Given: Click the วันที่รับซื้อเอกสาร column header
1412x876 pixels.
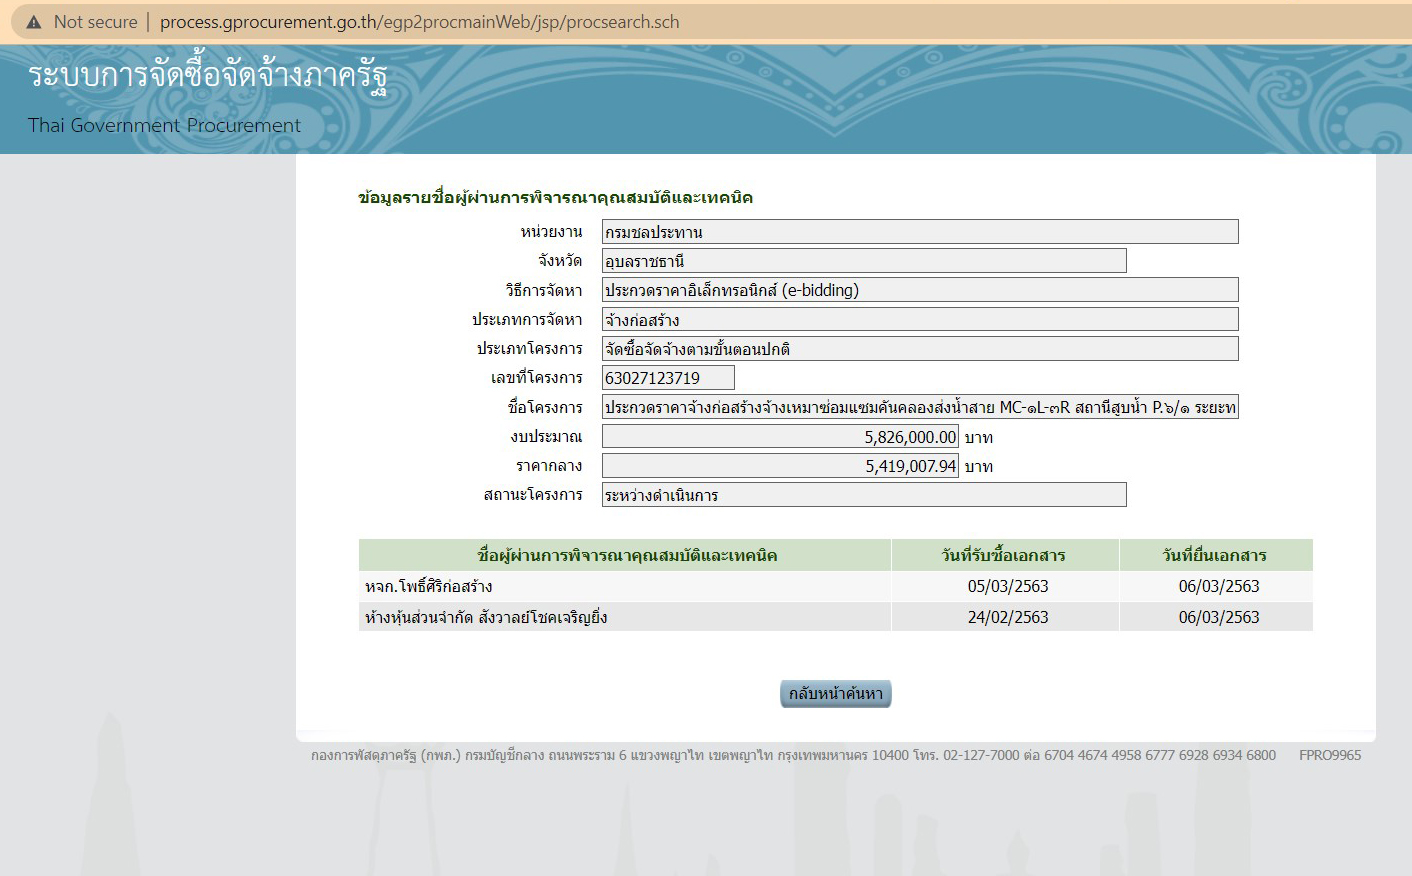Looking at the screenshot, I should click(x=1004, y=555).
